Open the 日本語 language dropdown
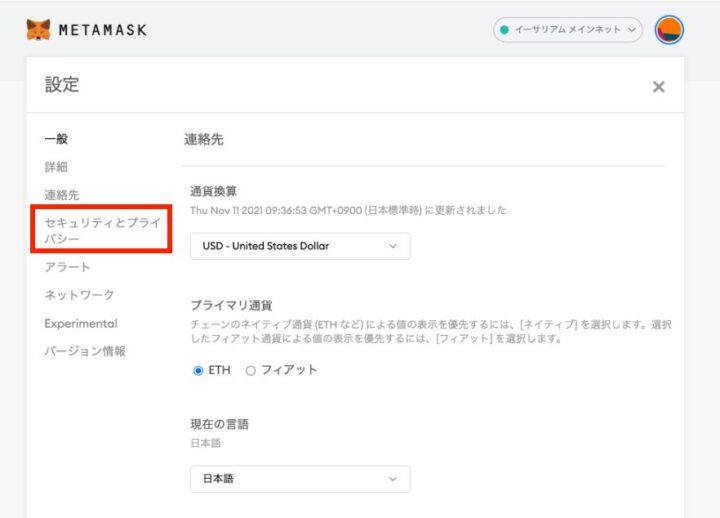The width and height of the screenshot is (720, 518). coord(300,479)
